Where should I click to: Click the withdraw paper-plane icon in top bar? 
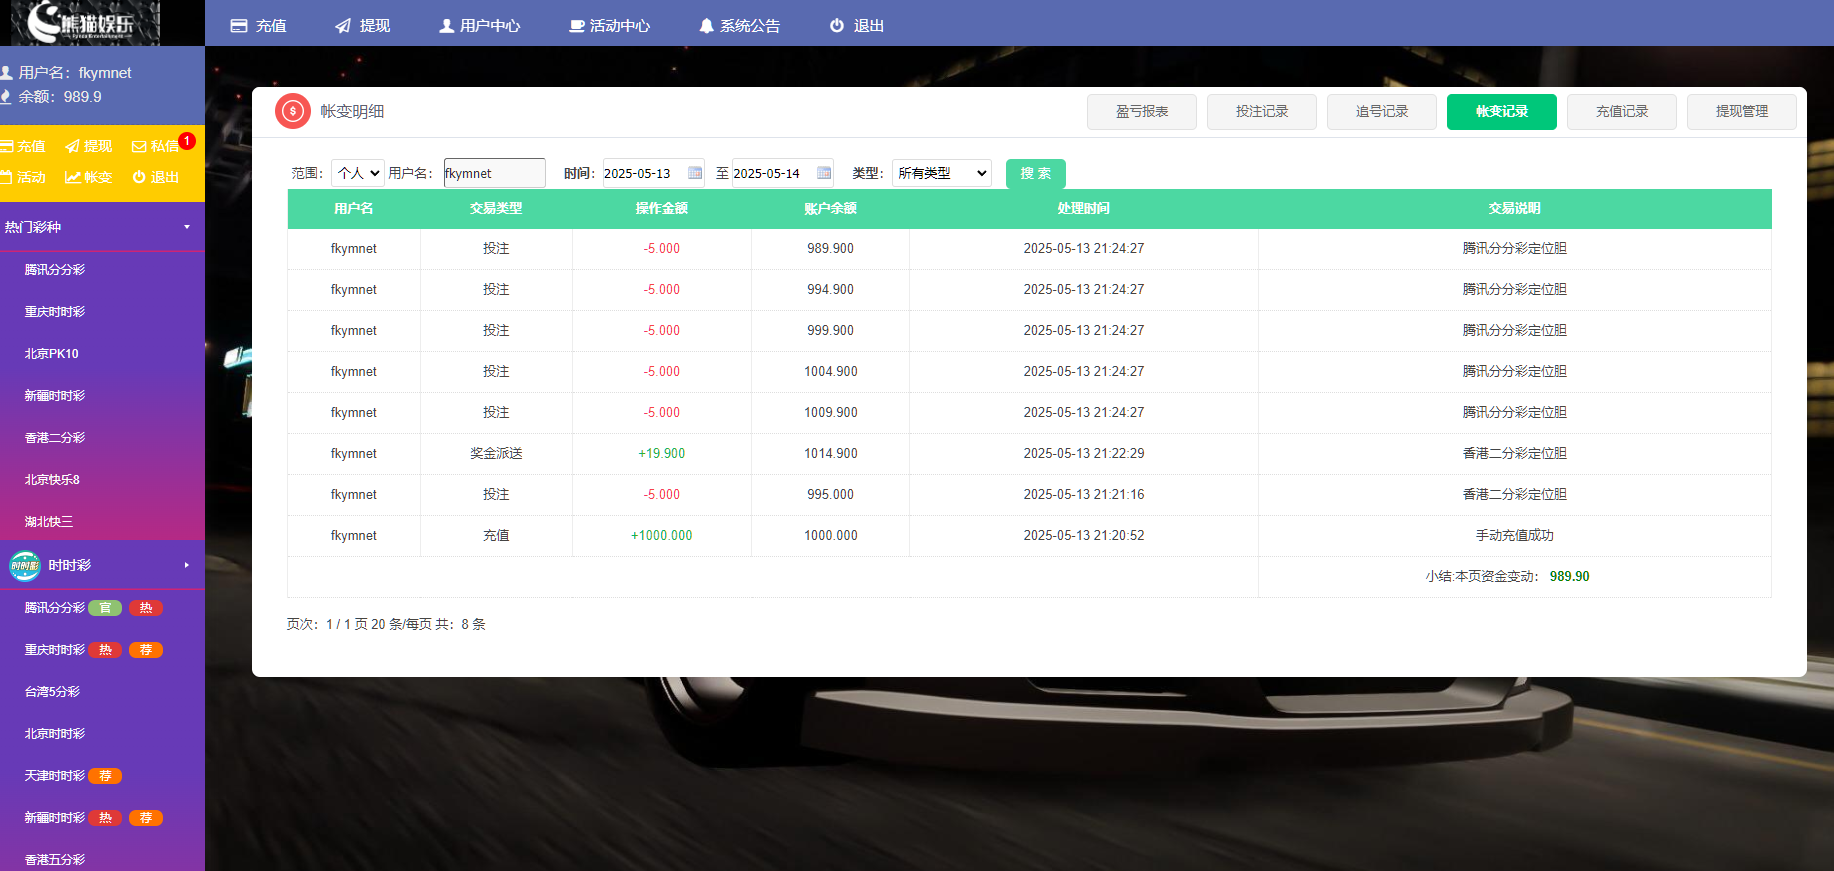click(343, 26)
